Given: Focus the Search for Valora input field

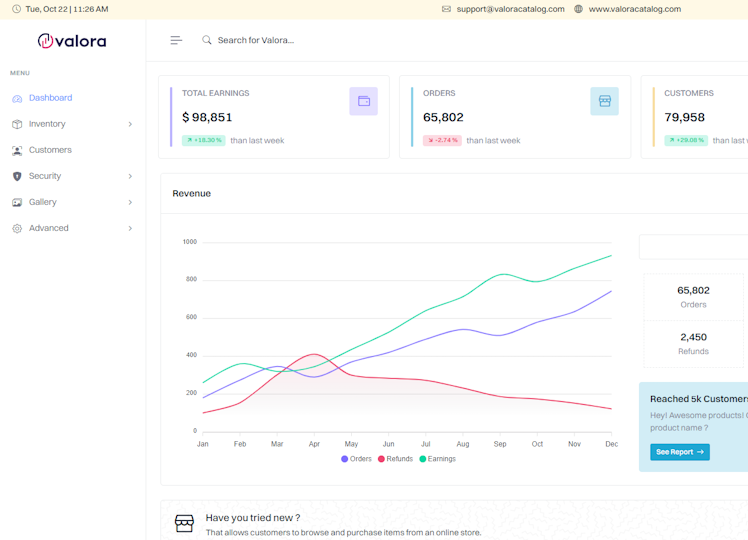Looking at the screenshot, I should 300,40.
